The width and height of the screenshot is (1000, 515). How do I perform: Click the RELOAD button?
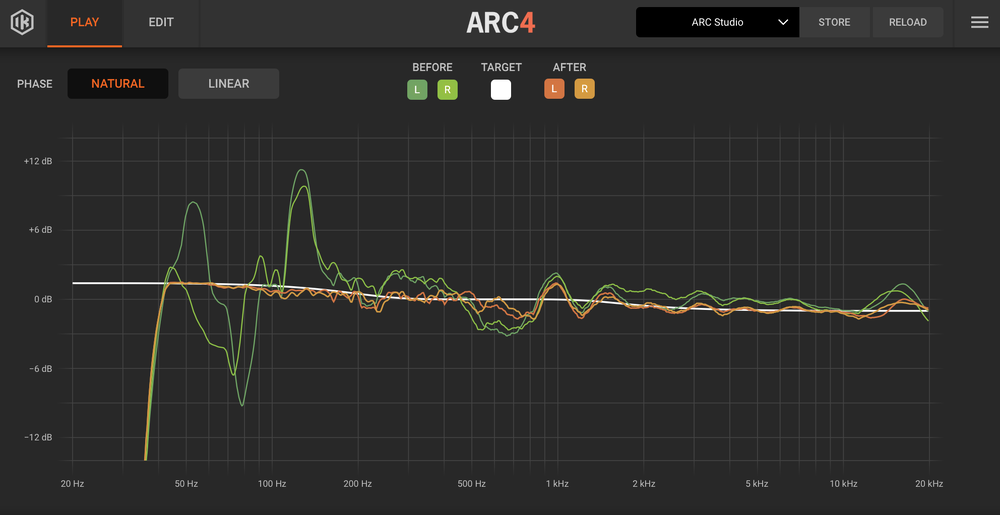tap(908, 22)
